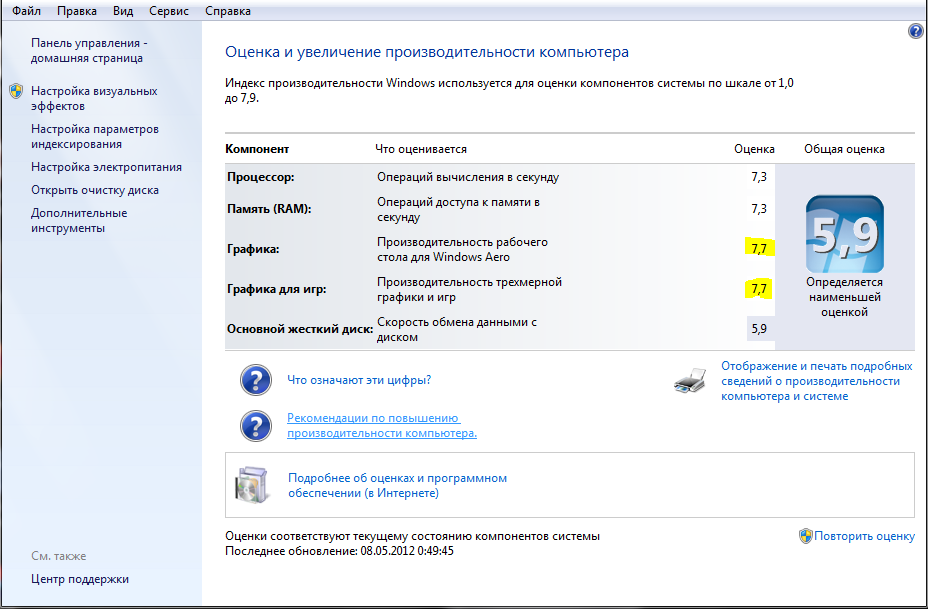Click the highlighted Графика score 7,7
Screen dimensions: 928x609
click(x=759, y=249)
